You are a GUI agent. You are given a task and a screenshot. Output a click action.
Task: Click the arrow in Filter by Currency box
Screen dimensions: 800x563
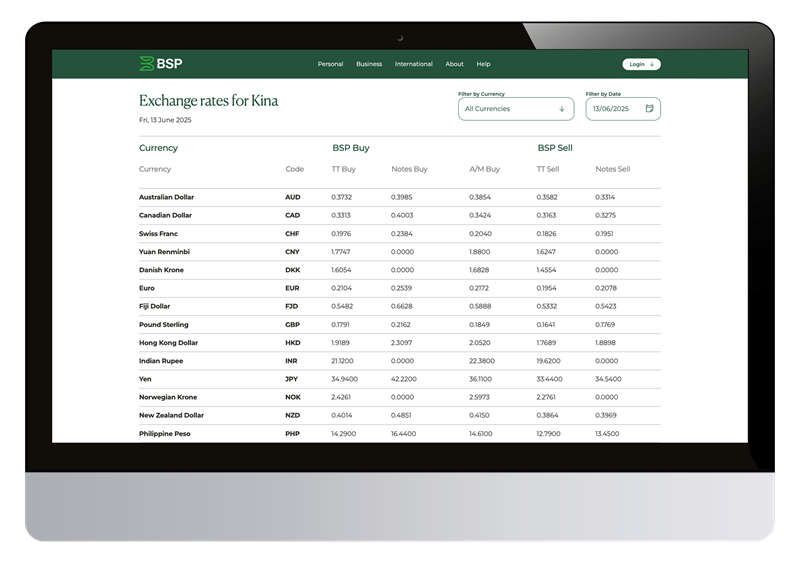click(562, 108)
